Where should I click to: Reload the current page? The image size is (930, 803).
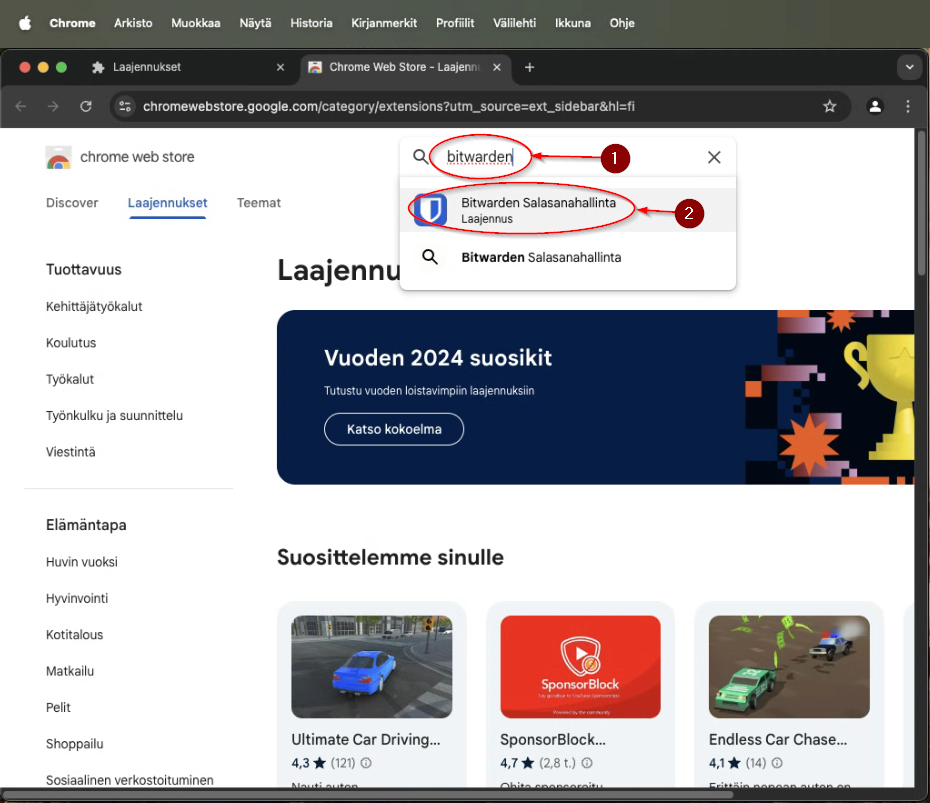tap(86, 106)
